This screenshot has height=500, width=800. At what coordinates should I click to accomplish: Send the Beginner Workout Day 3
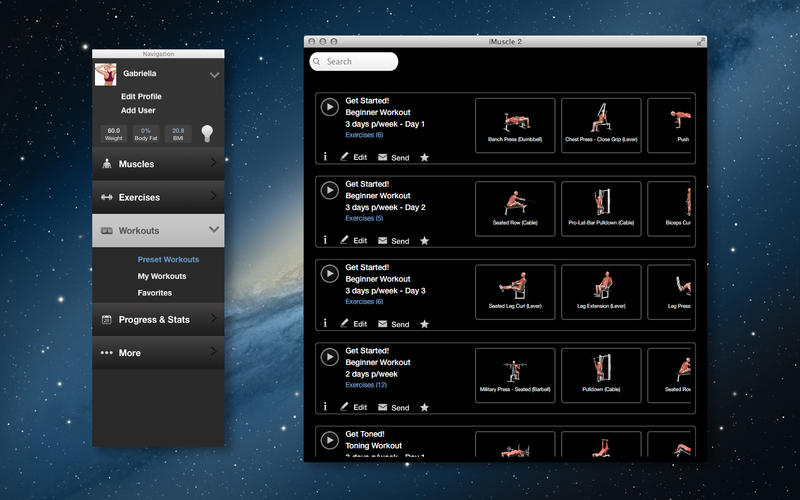393,324
